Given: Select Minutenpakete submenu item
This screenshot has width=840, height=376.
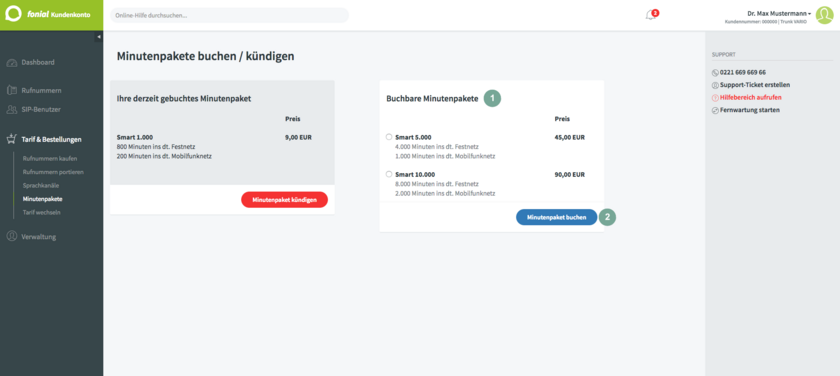Looking at the screenshot, I should (x=42, y=199).
